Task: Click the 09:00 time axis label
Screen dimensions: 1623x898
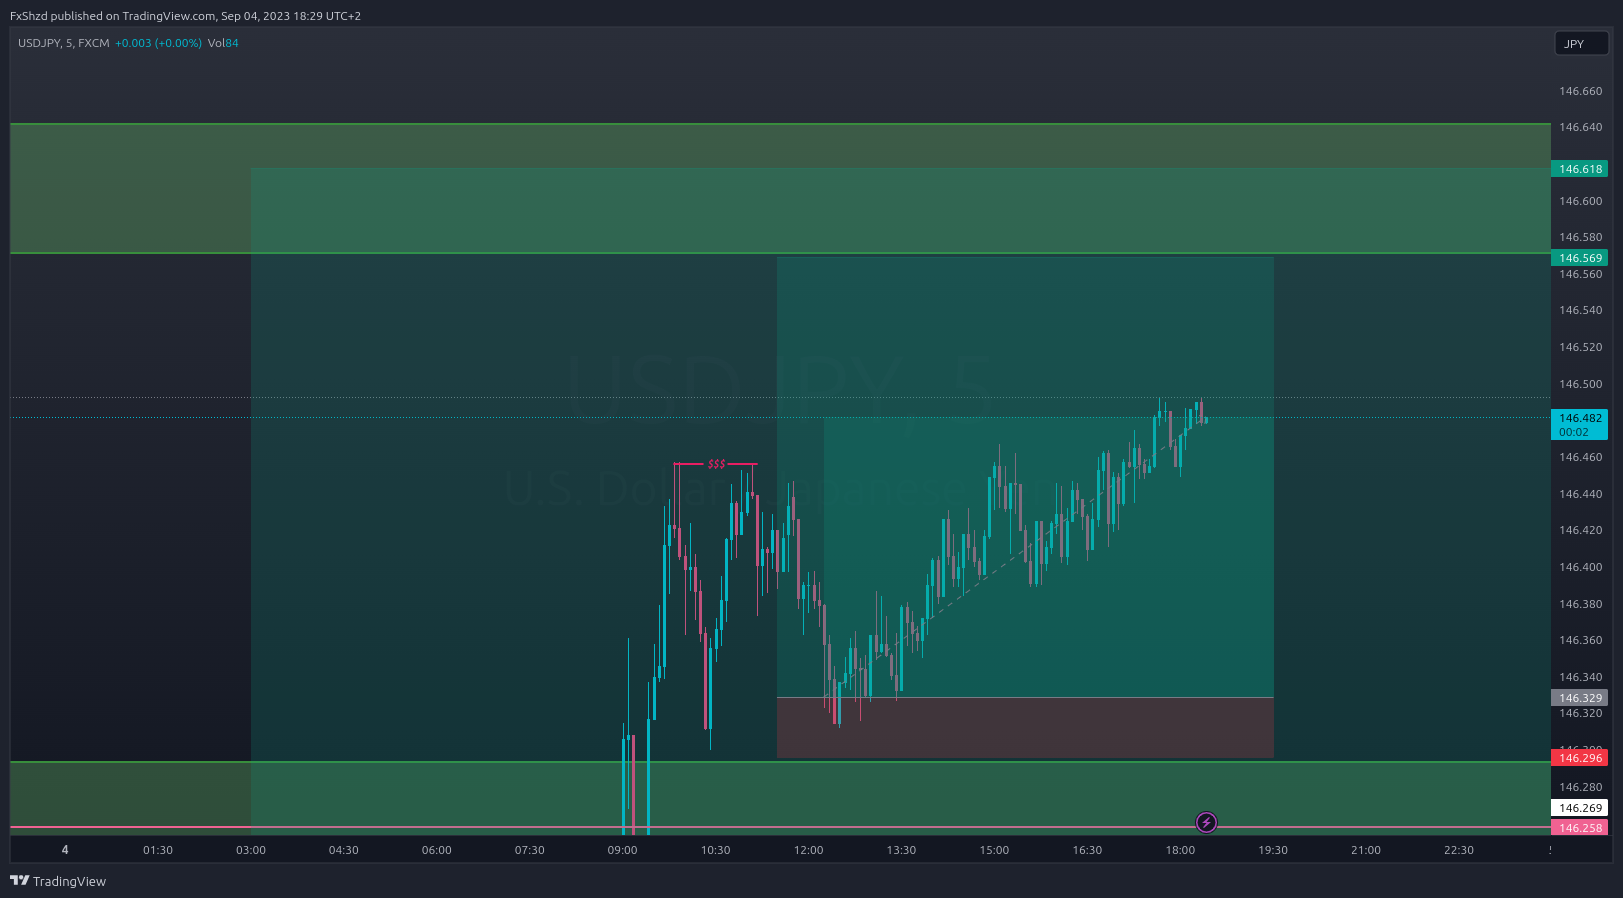Action: coord(622,850)
